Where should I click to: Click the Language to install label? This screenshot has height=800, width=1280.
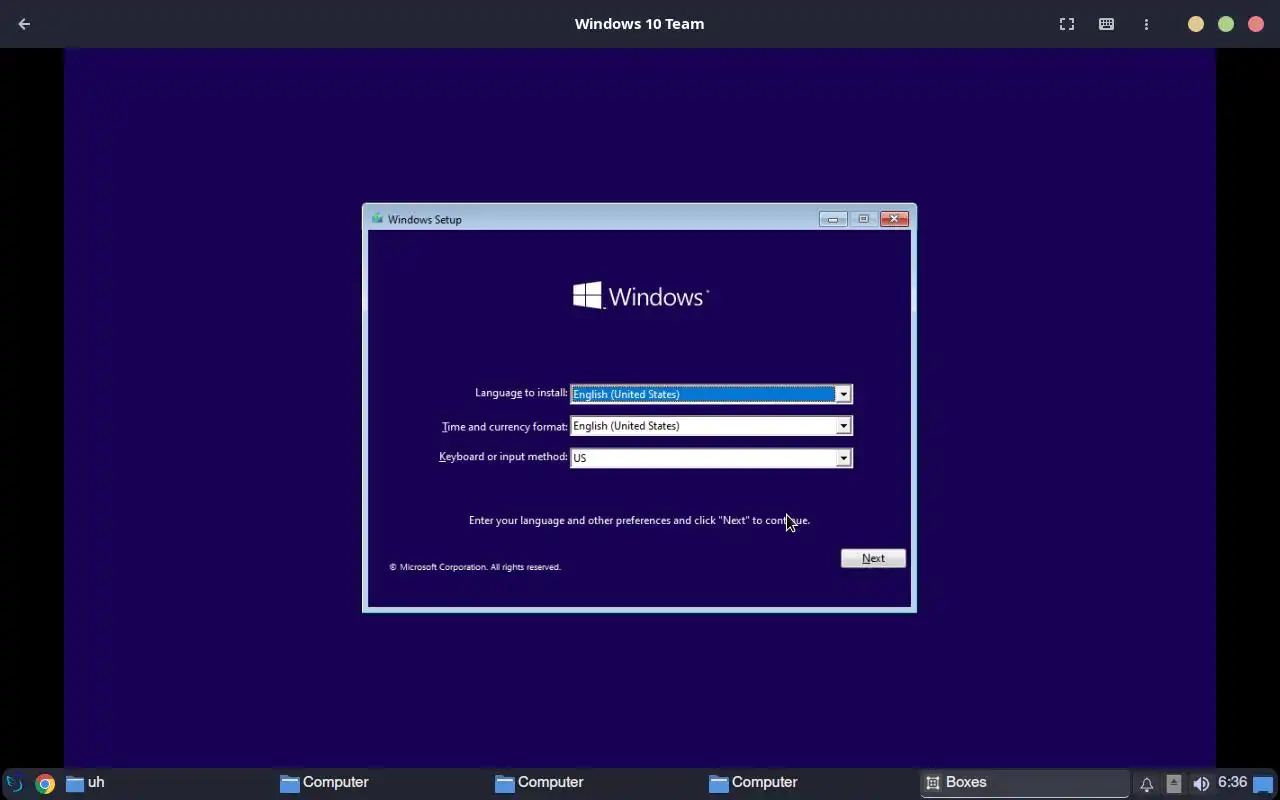click(x=521, y=393)
